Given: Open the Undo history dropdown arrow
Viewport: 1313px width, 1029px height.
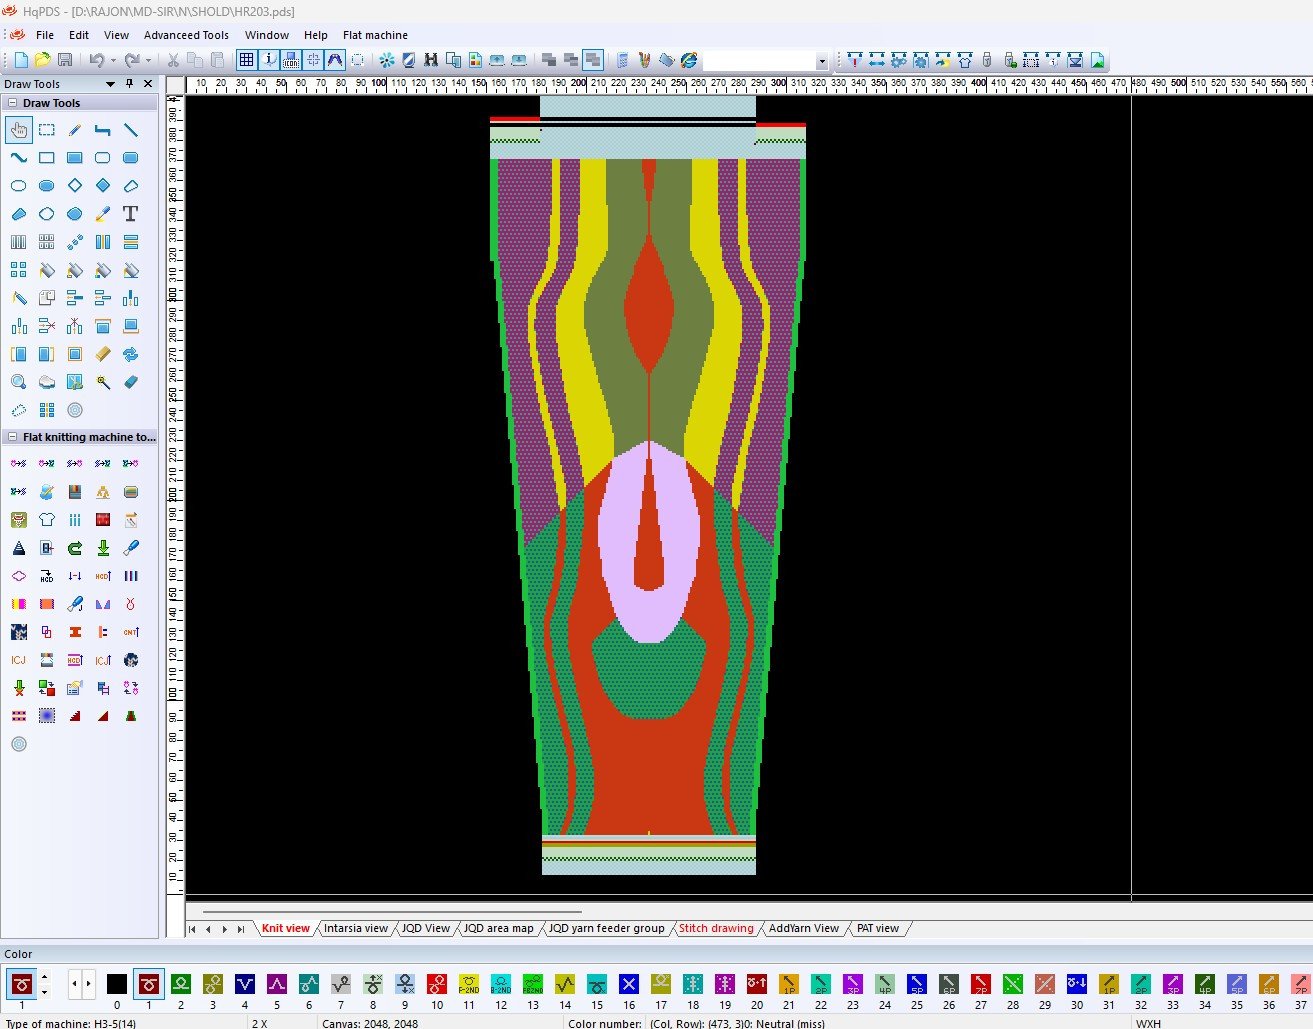Looking at the screenshot, I should 113,61.
